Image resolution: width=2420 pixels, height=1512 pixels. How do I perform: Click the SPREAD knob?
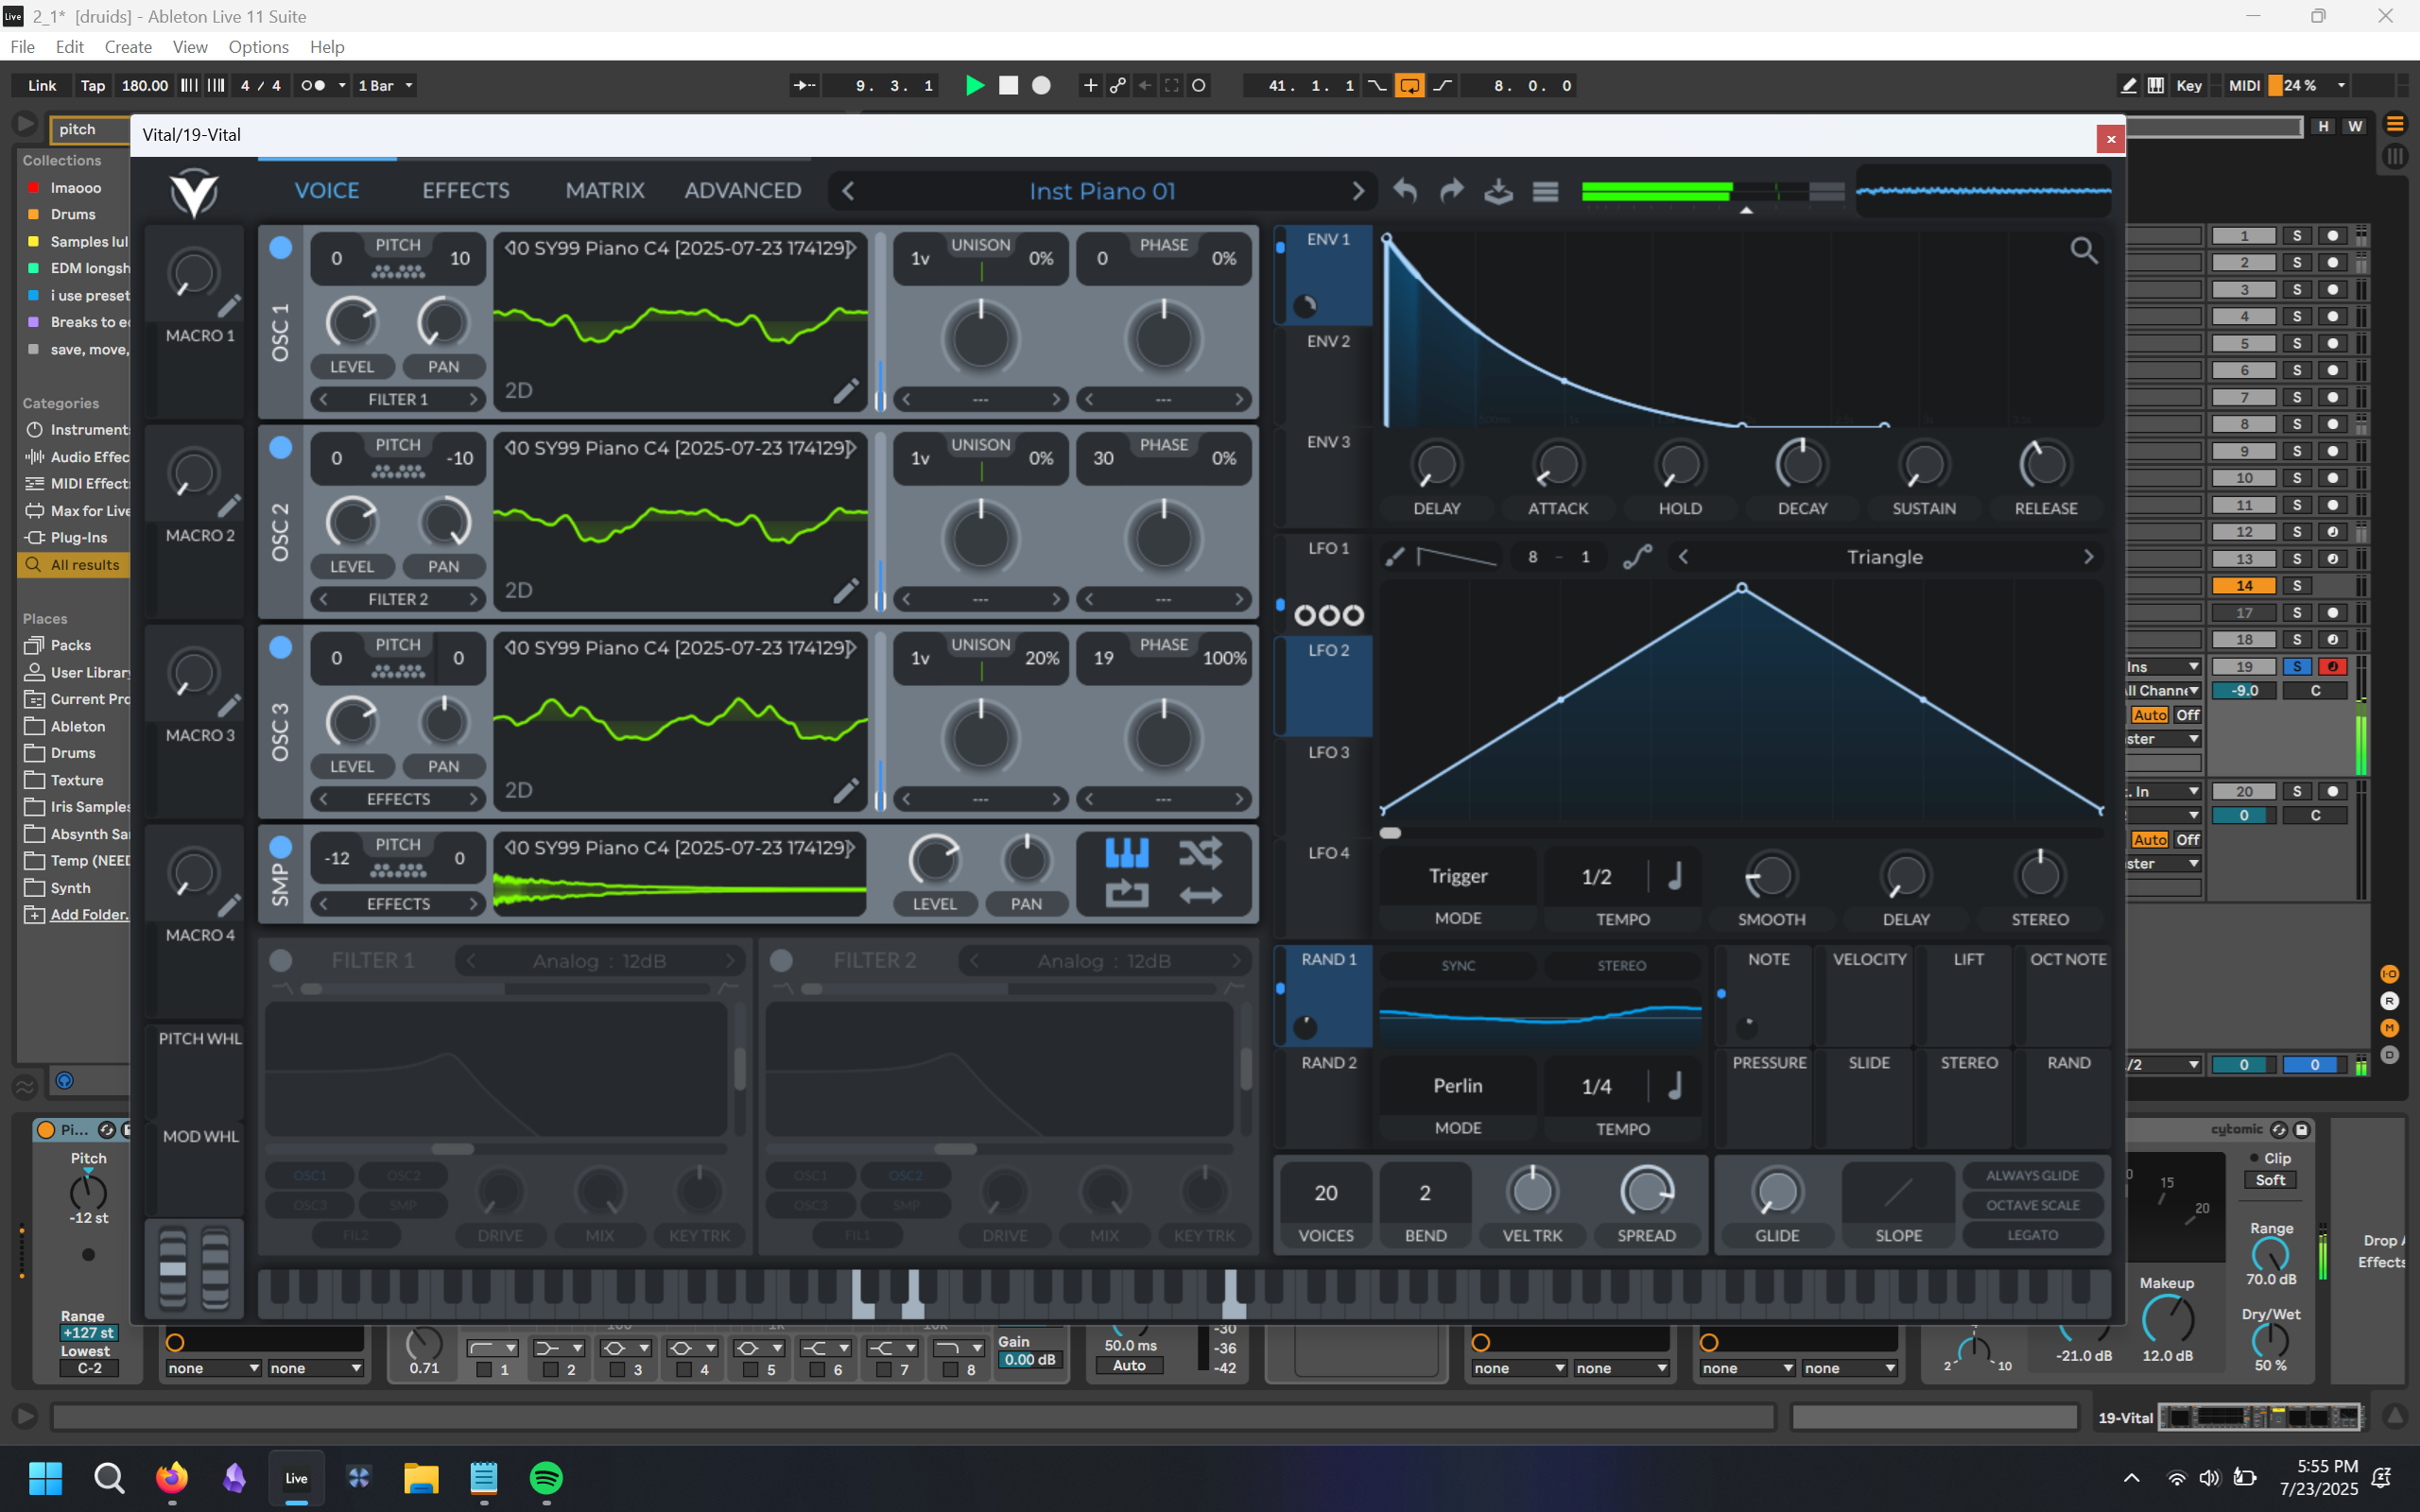point(1646,1191)
